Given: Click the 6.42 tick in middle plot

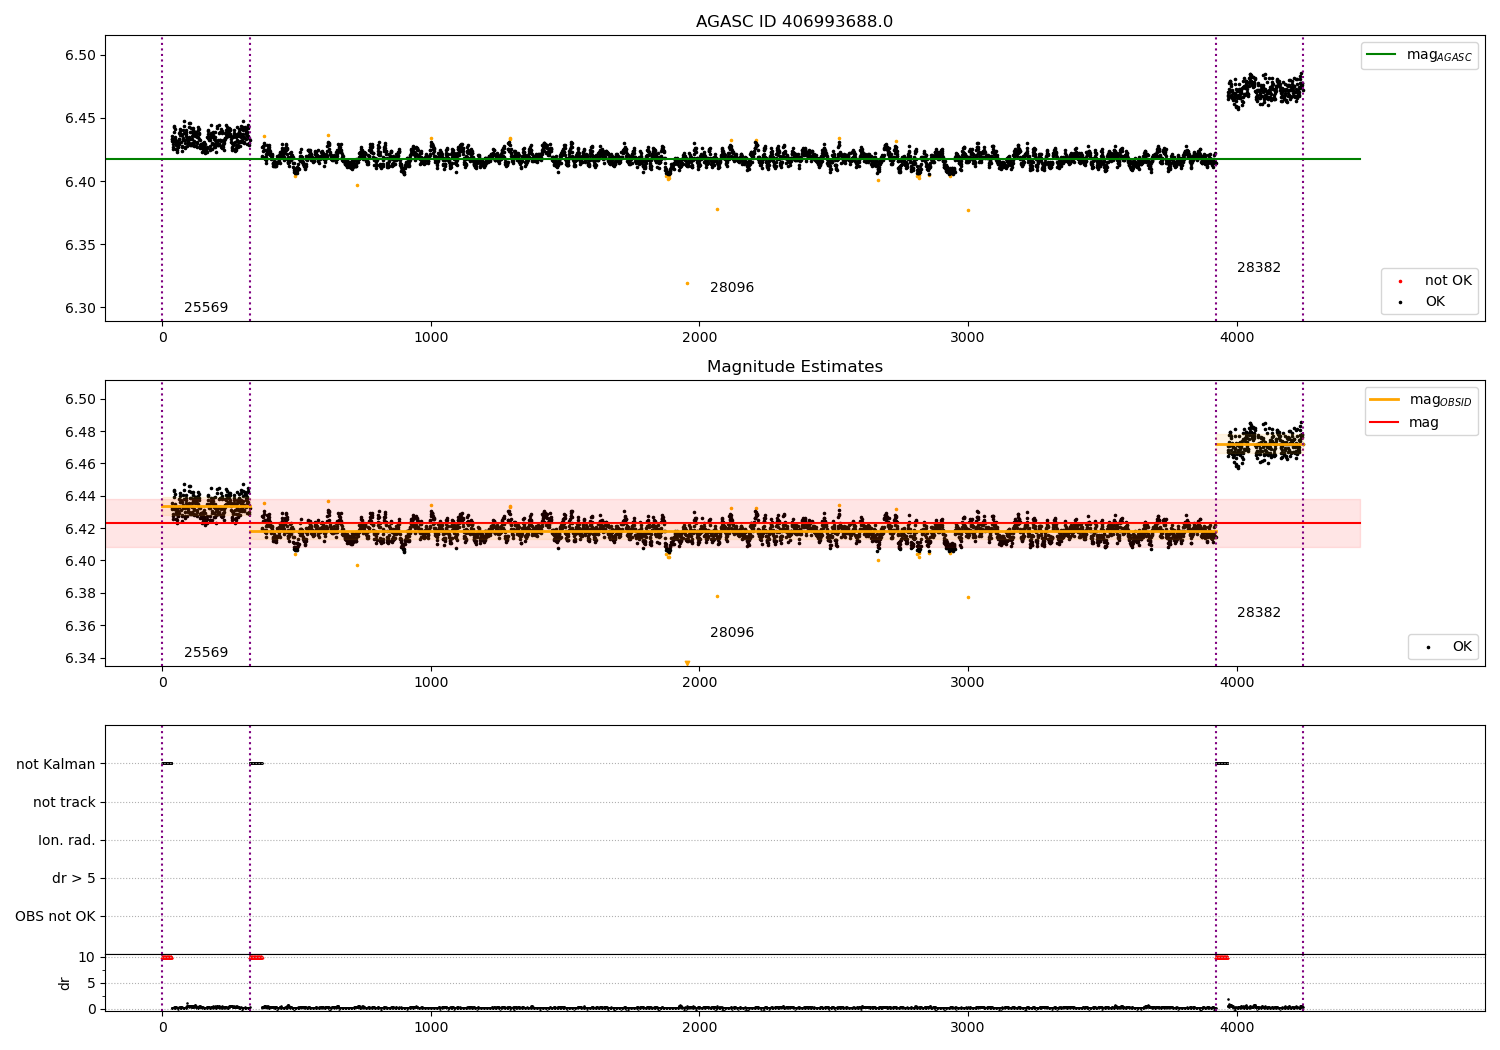Looking at the screenshot, I should pyautogui.click(x=78, y=529).
